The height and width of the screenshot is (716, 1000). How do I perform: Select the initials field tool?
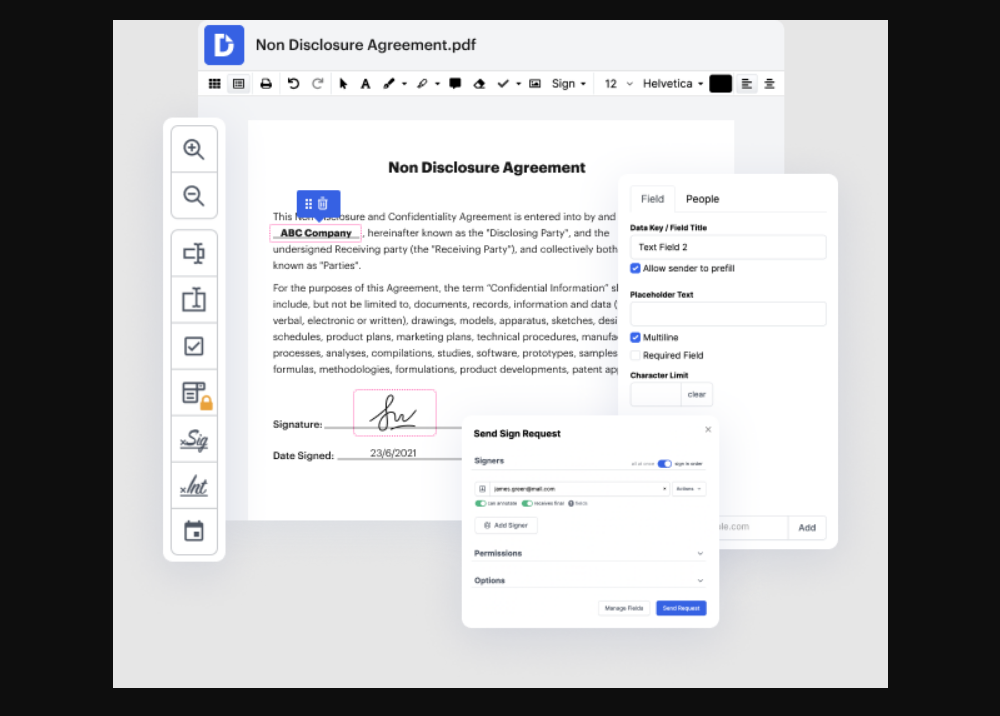click(194, 486)
